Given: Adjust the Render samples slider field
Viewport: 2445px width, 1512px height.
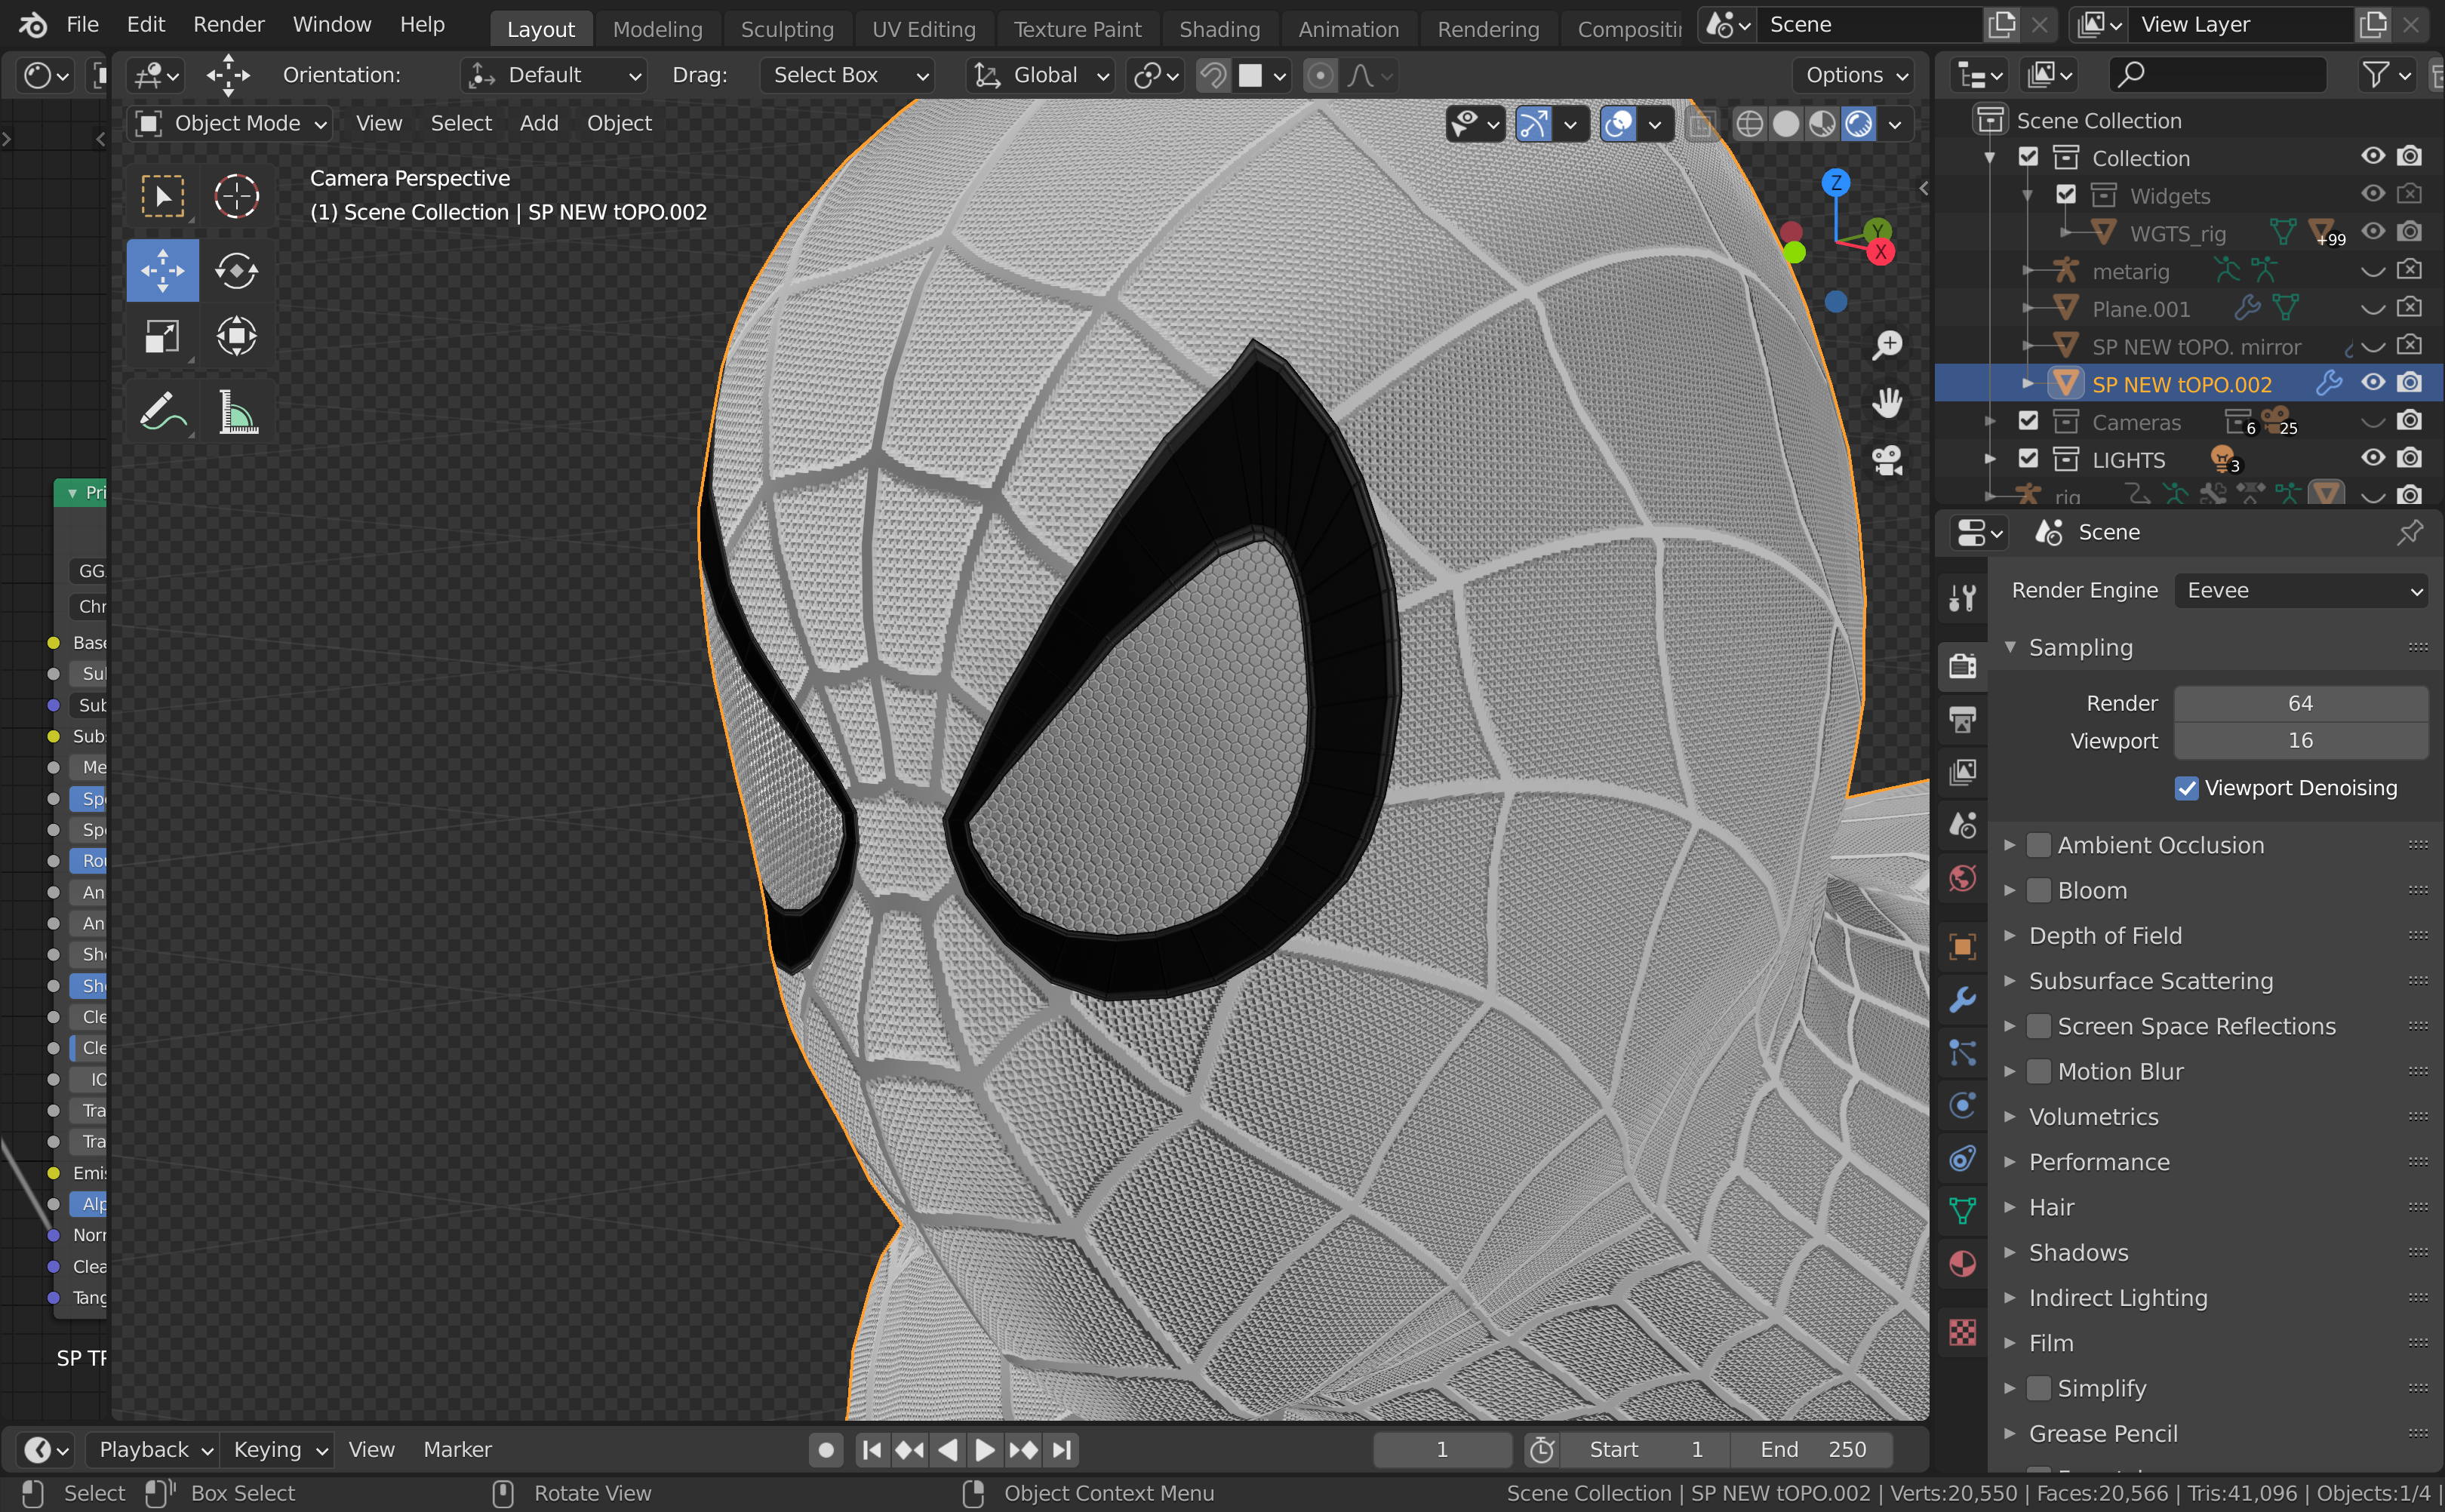Looking at the screenshot, I should [x=2300, y=703].
